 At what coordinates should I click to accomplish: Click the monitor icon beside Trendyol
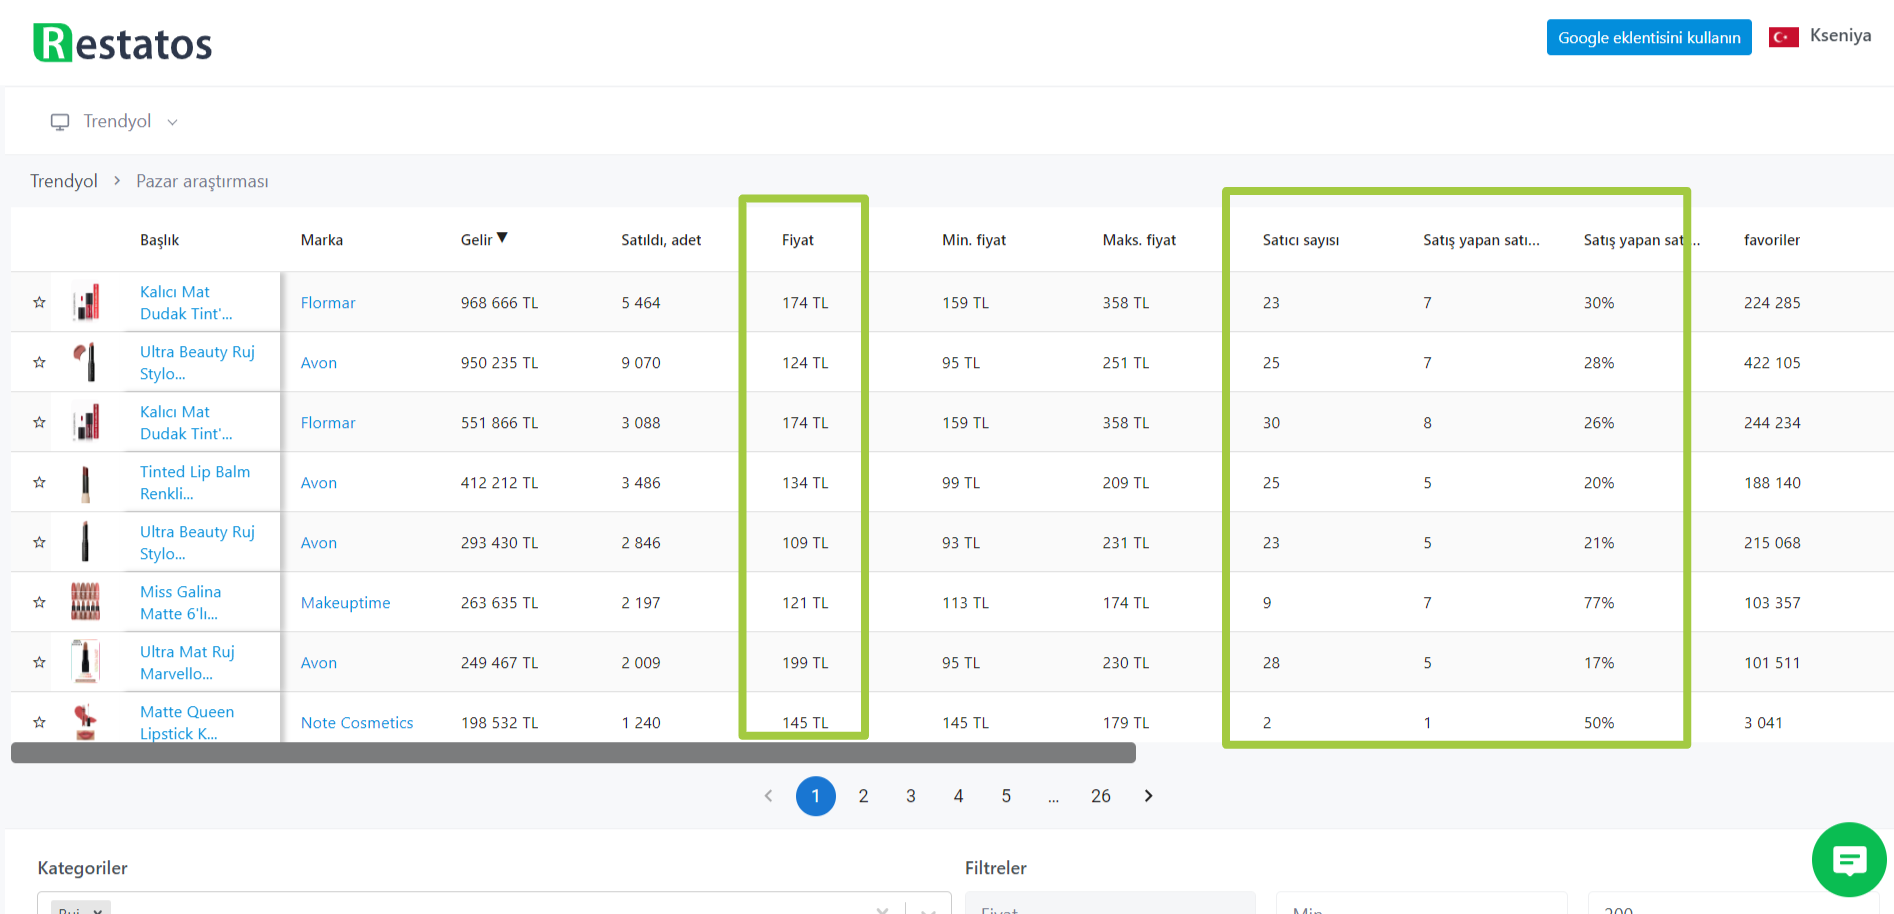[x=60, y=122]
